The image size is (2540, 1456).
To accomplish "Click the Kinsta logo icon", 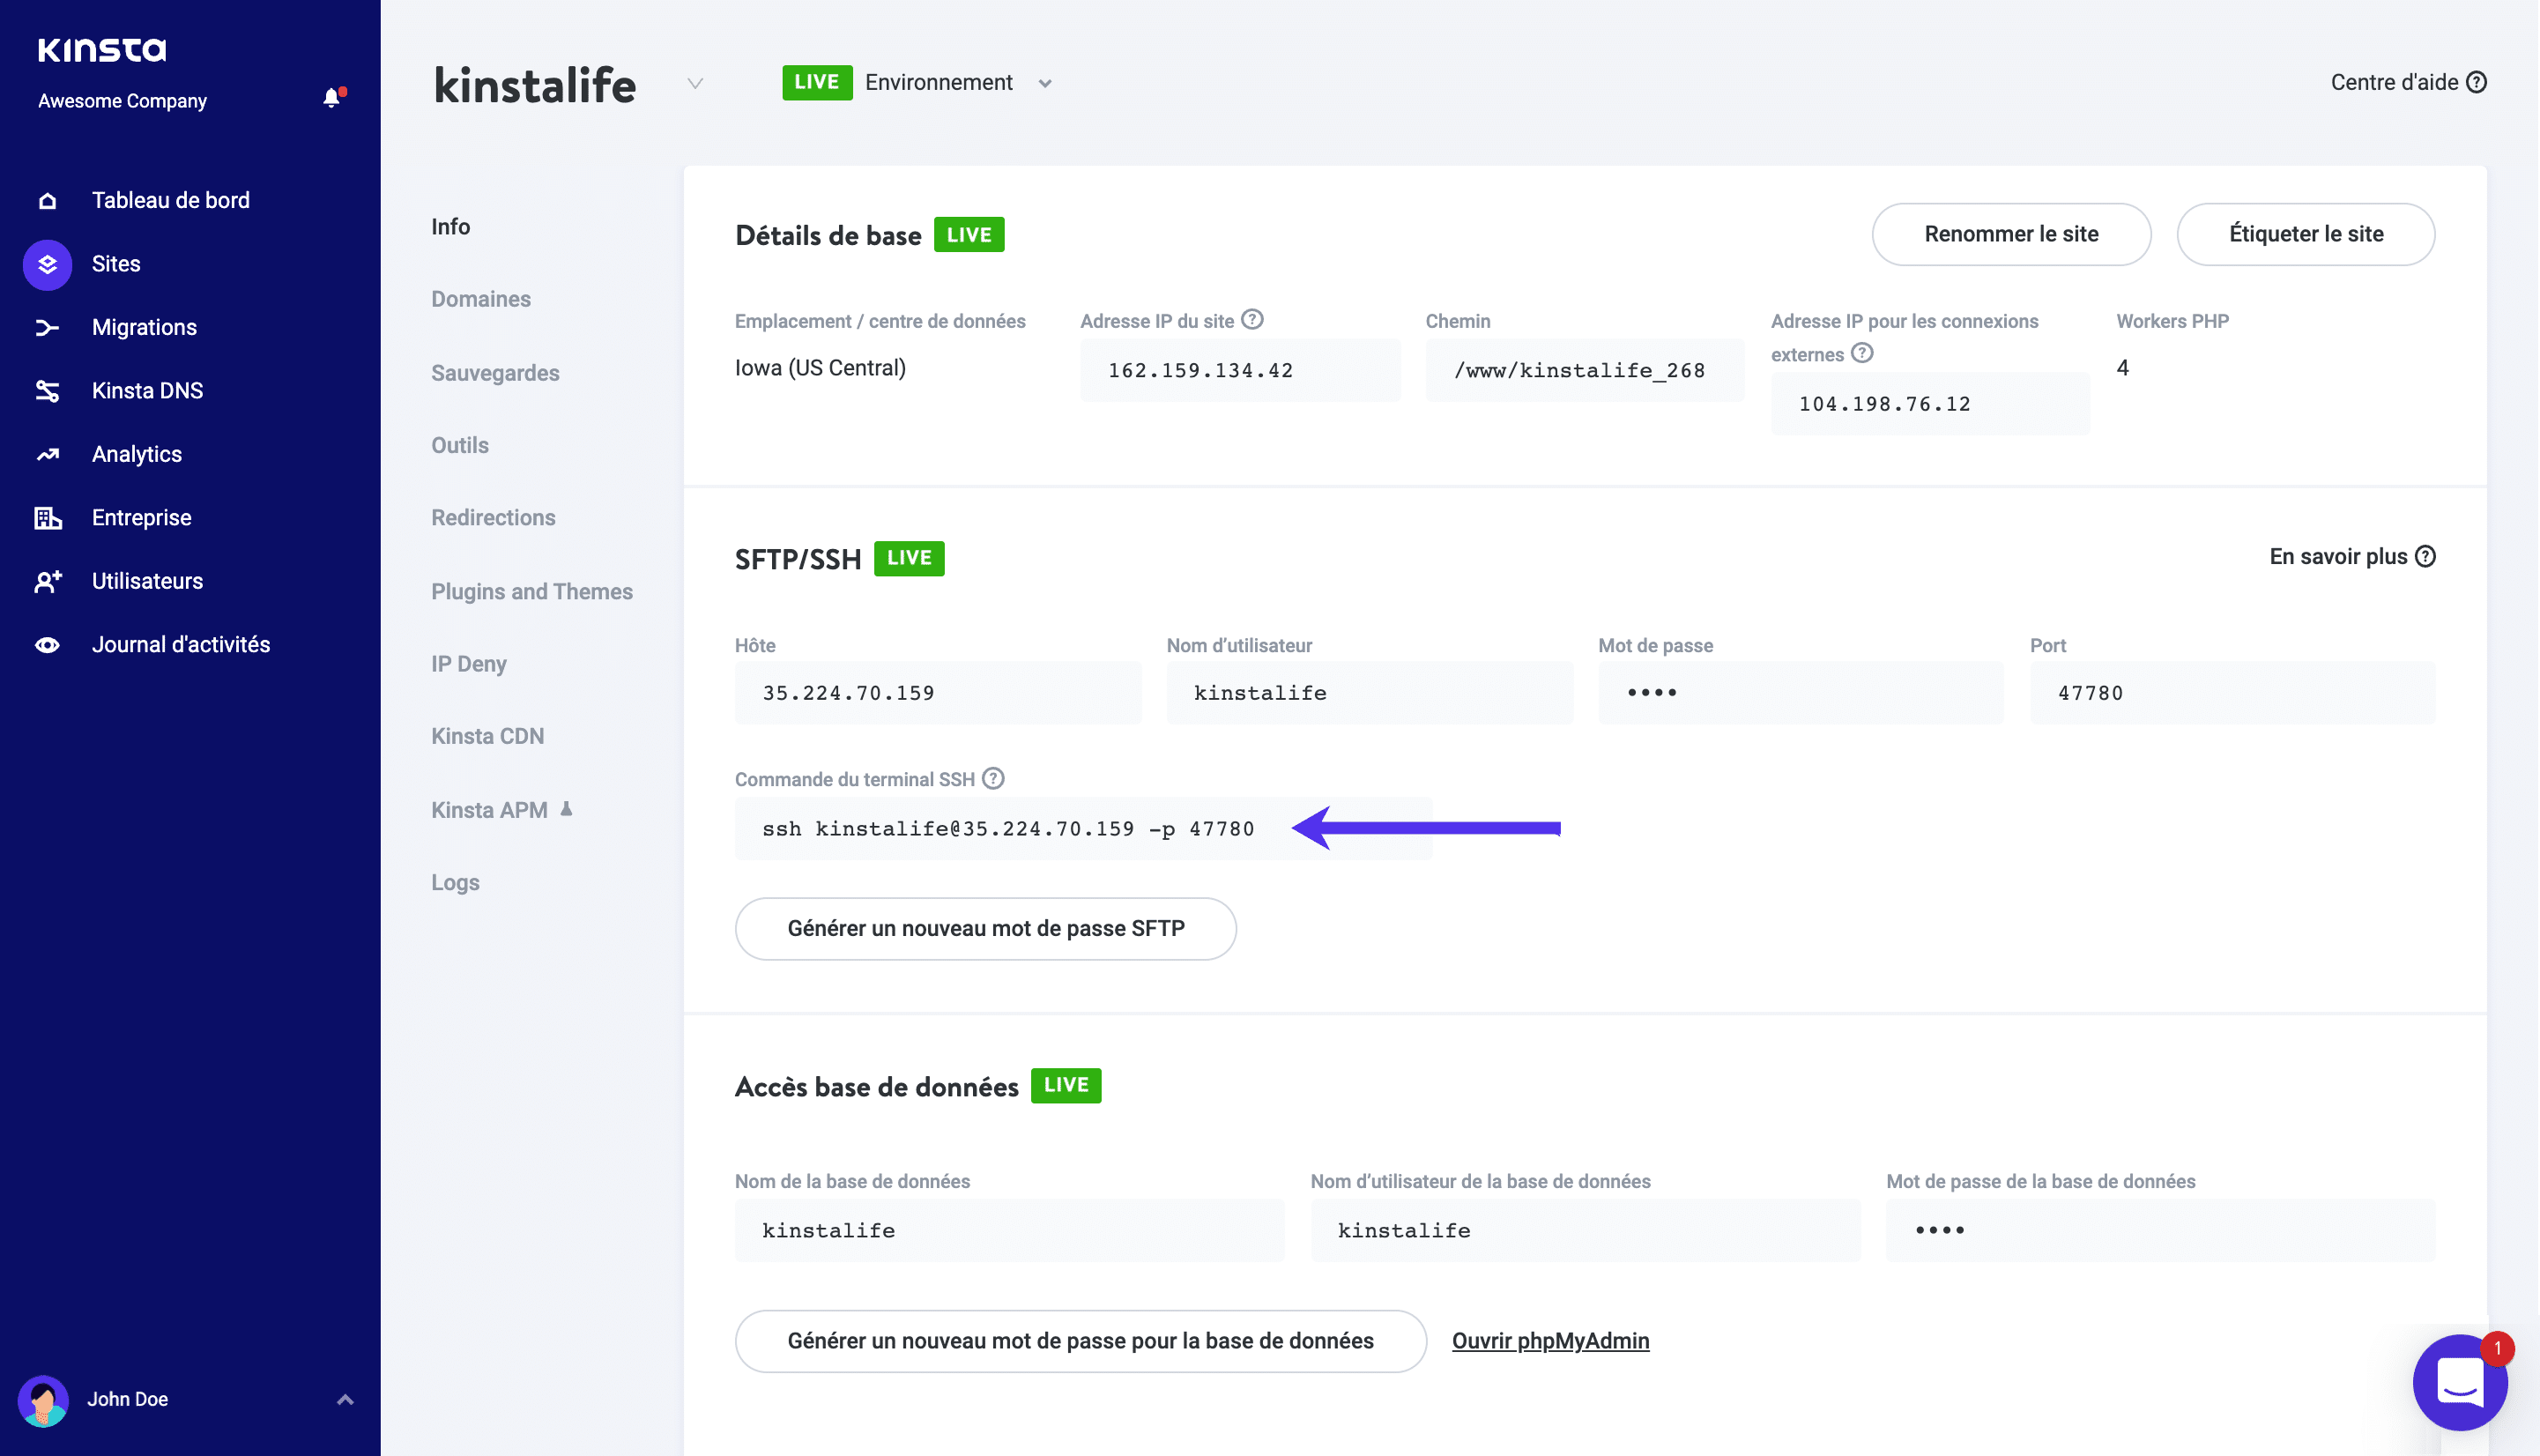I will click(103, 48).
